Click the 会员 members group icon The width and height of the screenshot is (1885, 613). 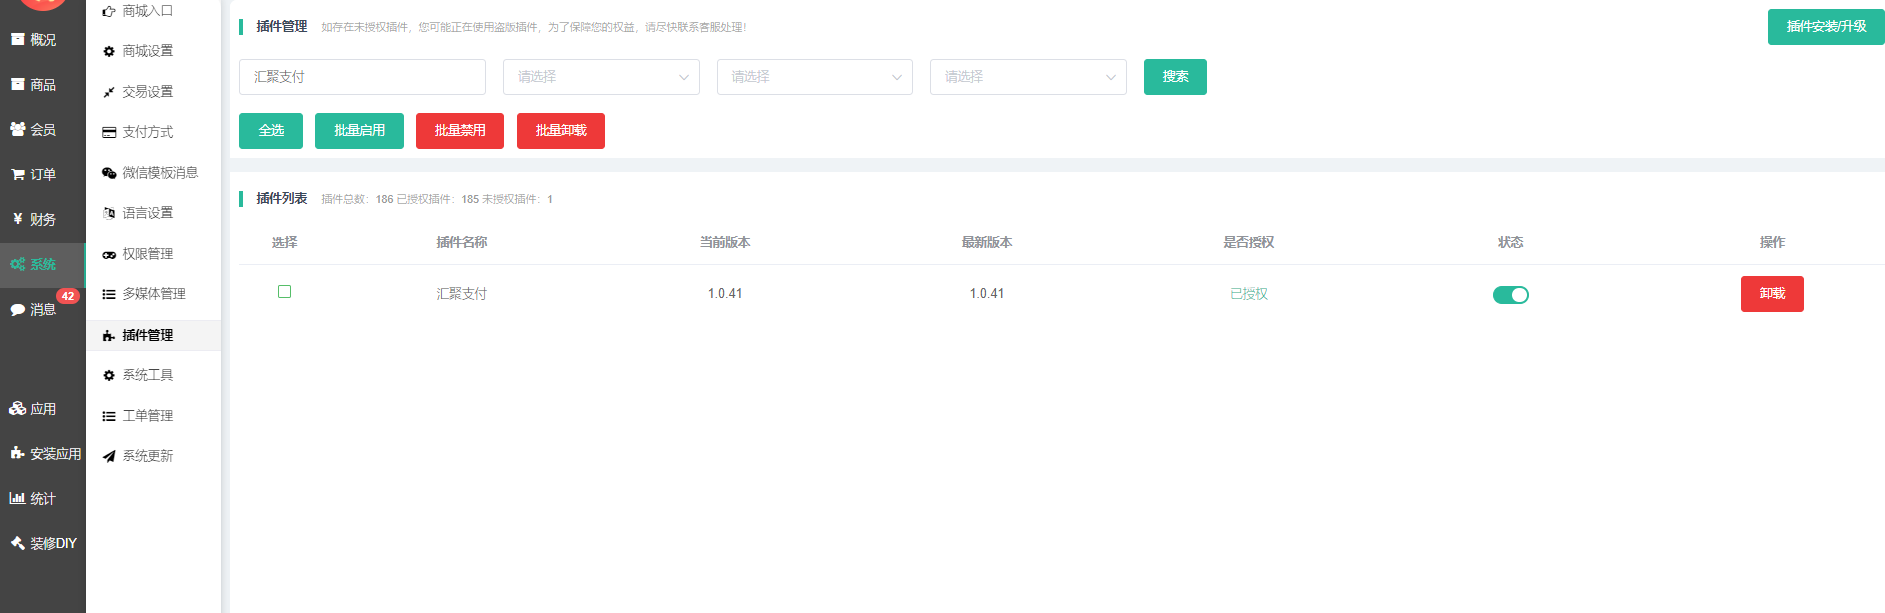click(x=18, y=129)
